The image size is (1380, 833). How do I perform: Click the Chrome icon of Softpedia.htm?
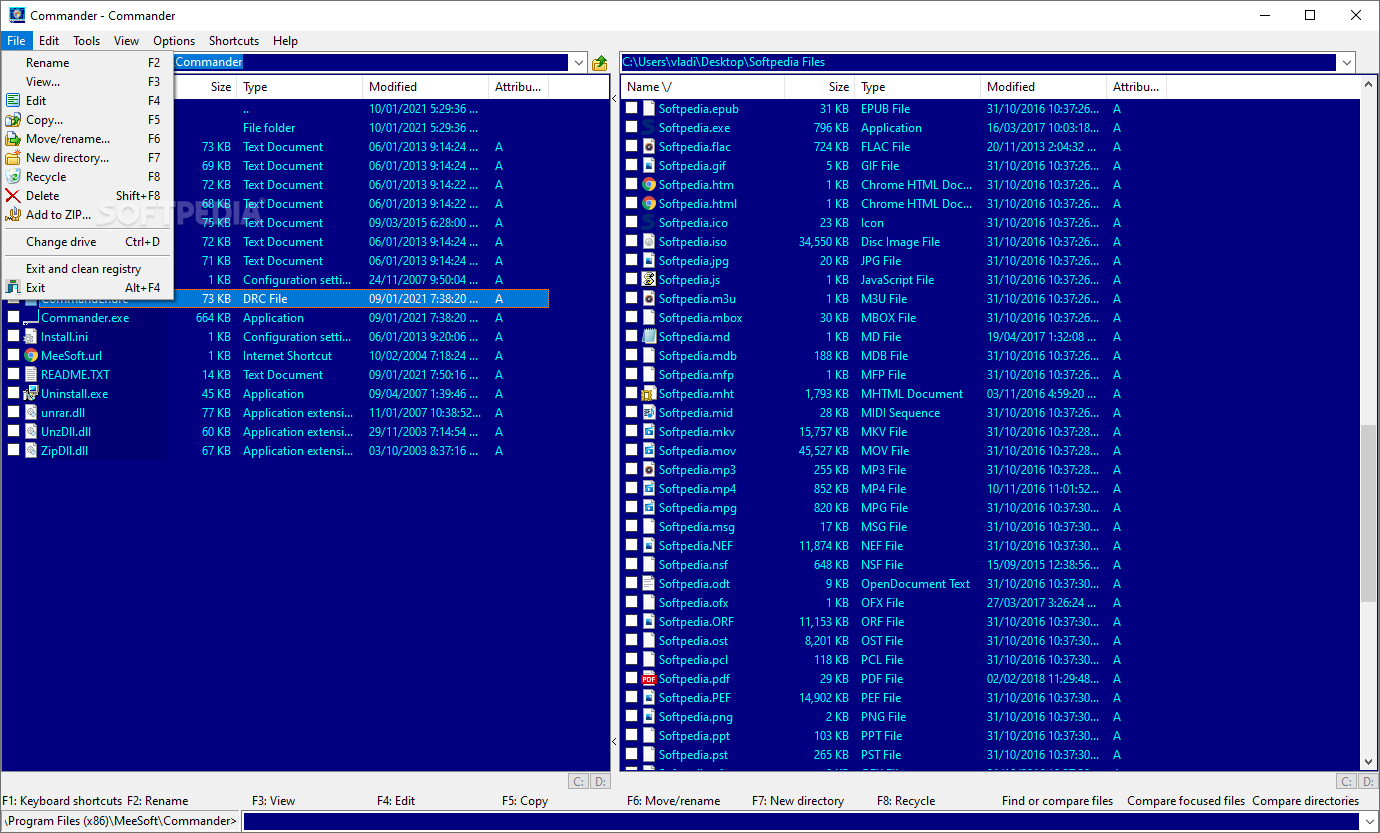648,184
